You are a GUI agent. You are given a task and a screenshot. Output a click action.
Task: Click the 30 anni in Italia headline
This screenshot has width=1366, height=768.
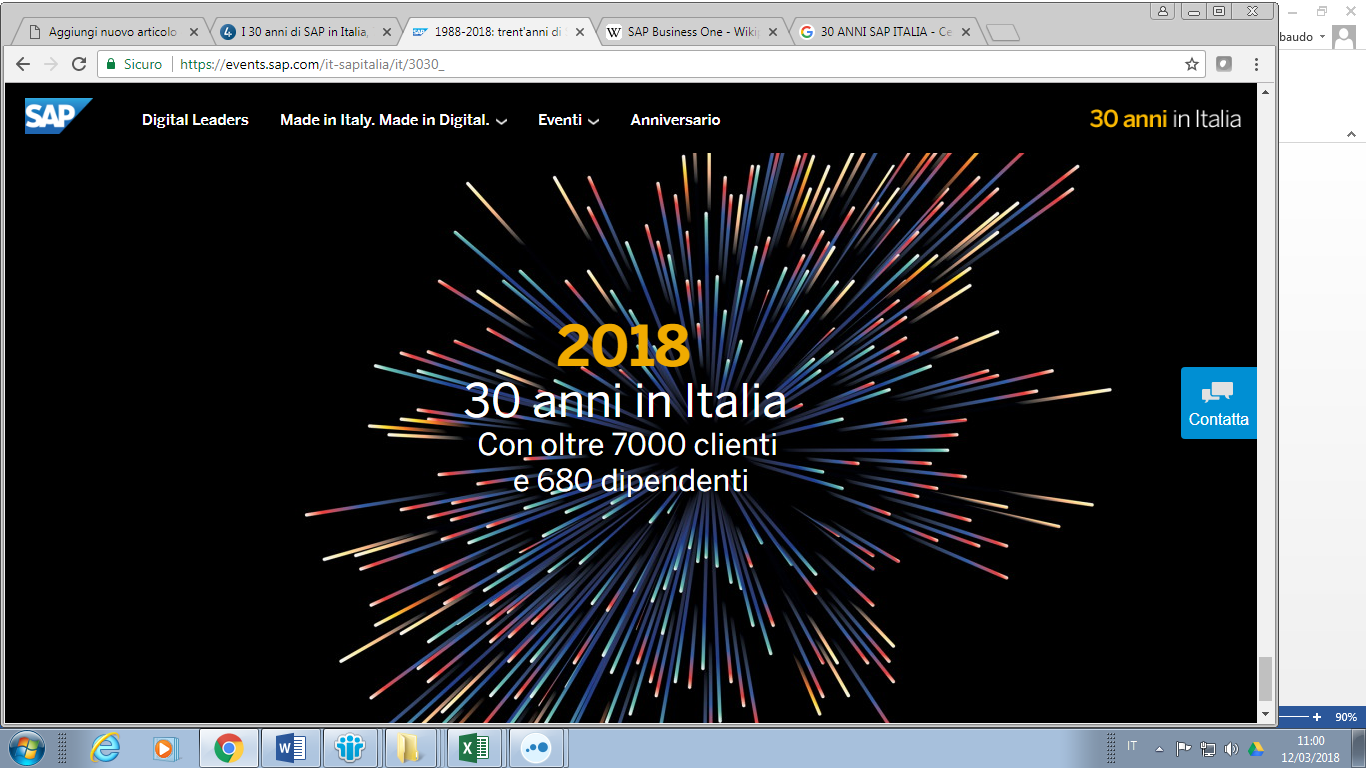coord(625,402)
